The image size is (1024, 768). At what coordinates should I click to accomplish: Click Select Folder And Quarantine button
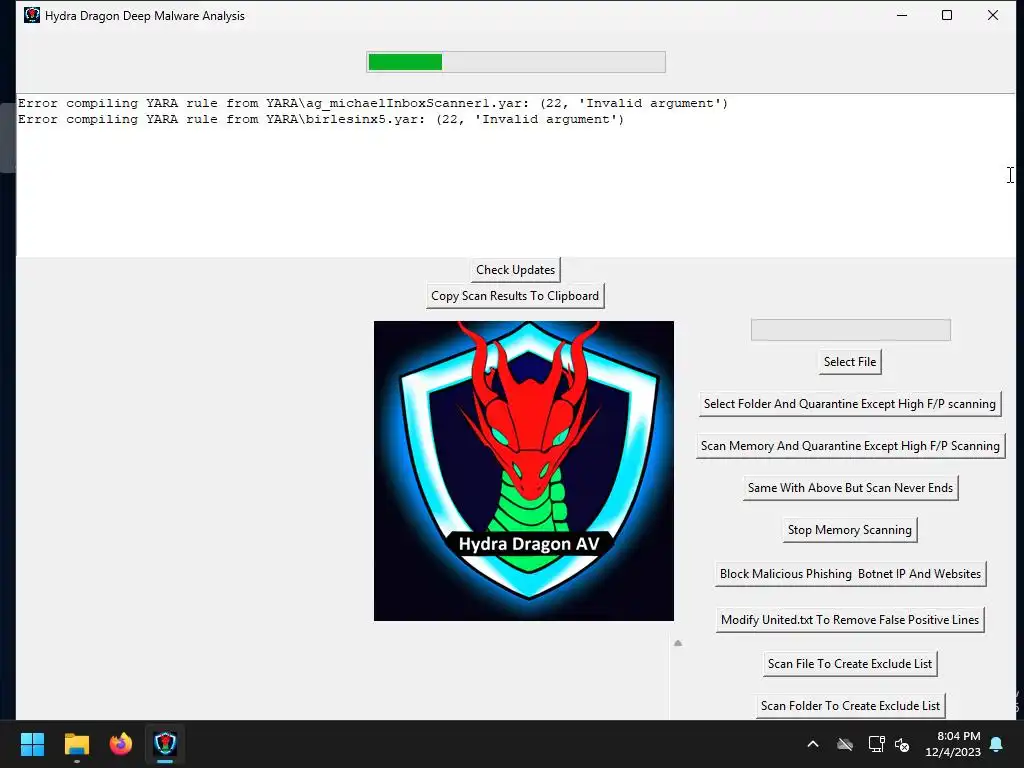pos(850,404)
